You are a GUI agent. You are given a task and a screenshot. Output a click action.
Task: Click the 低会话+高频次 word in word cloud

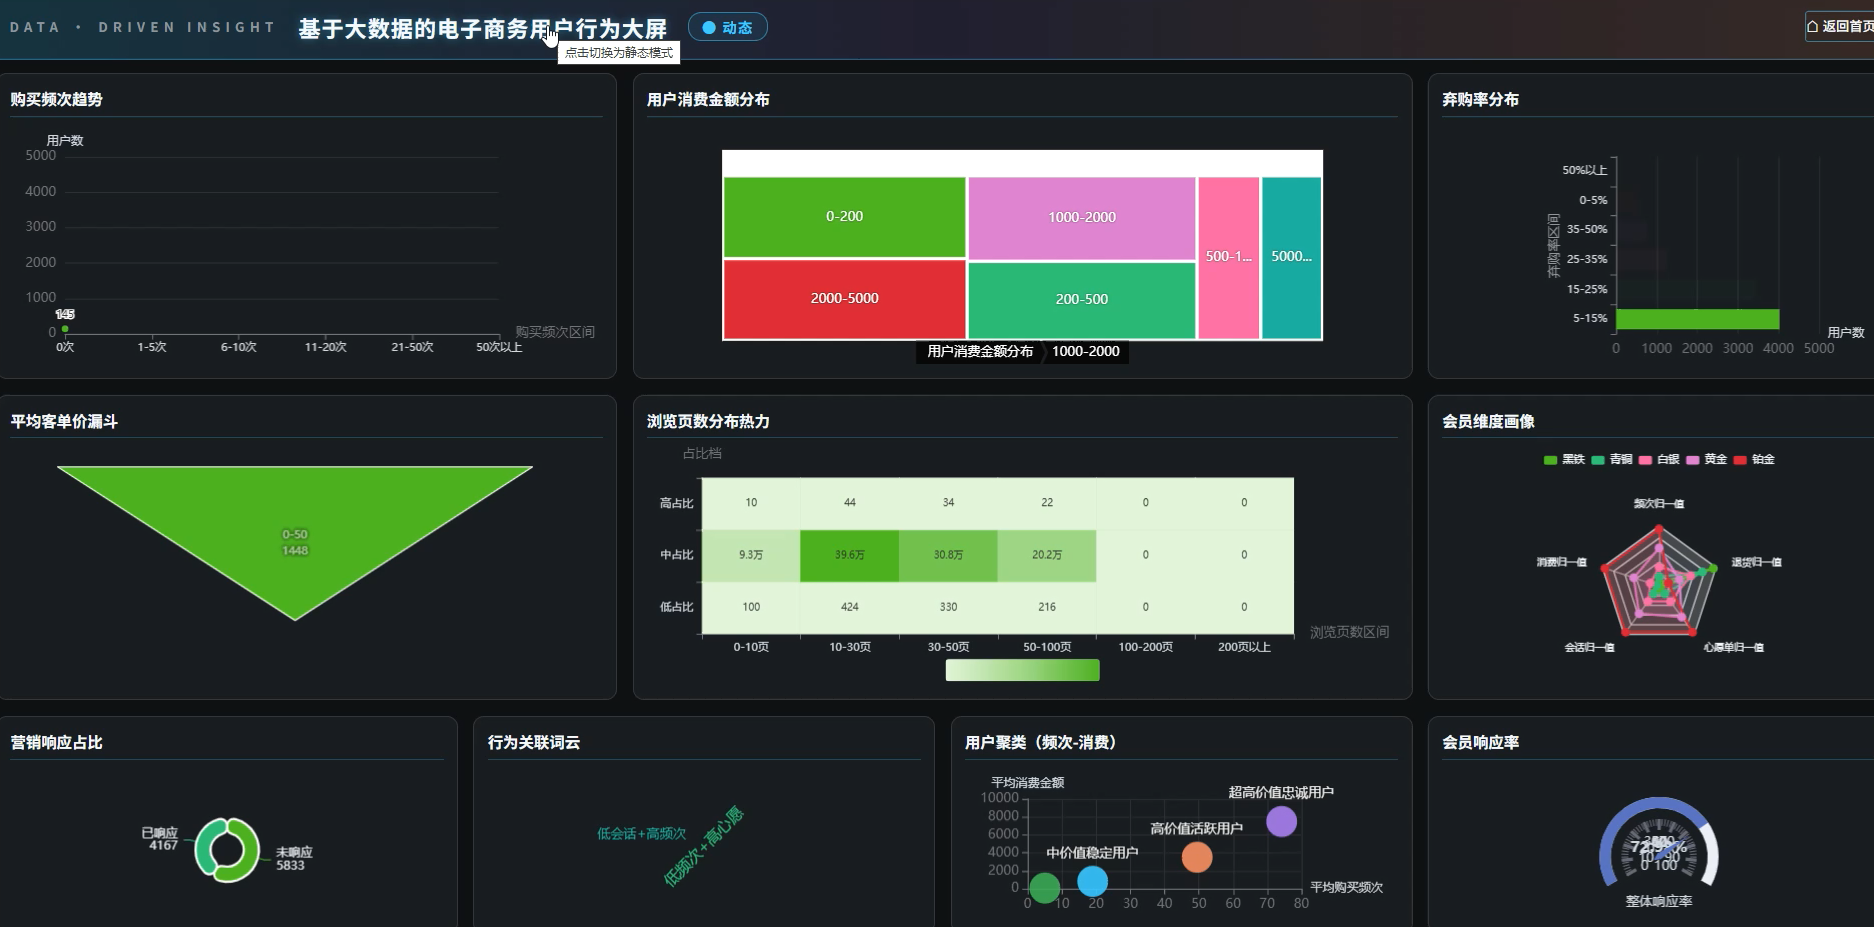coord(642,833)
